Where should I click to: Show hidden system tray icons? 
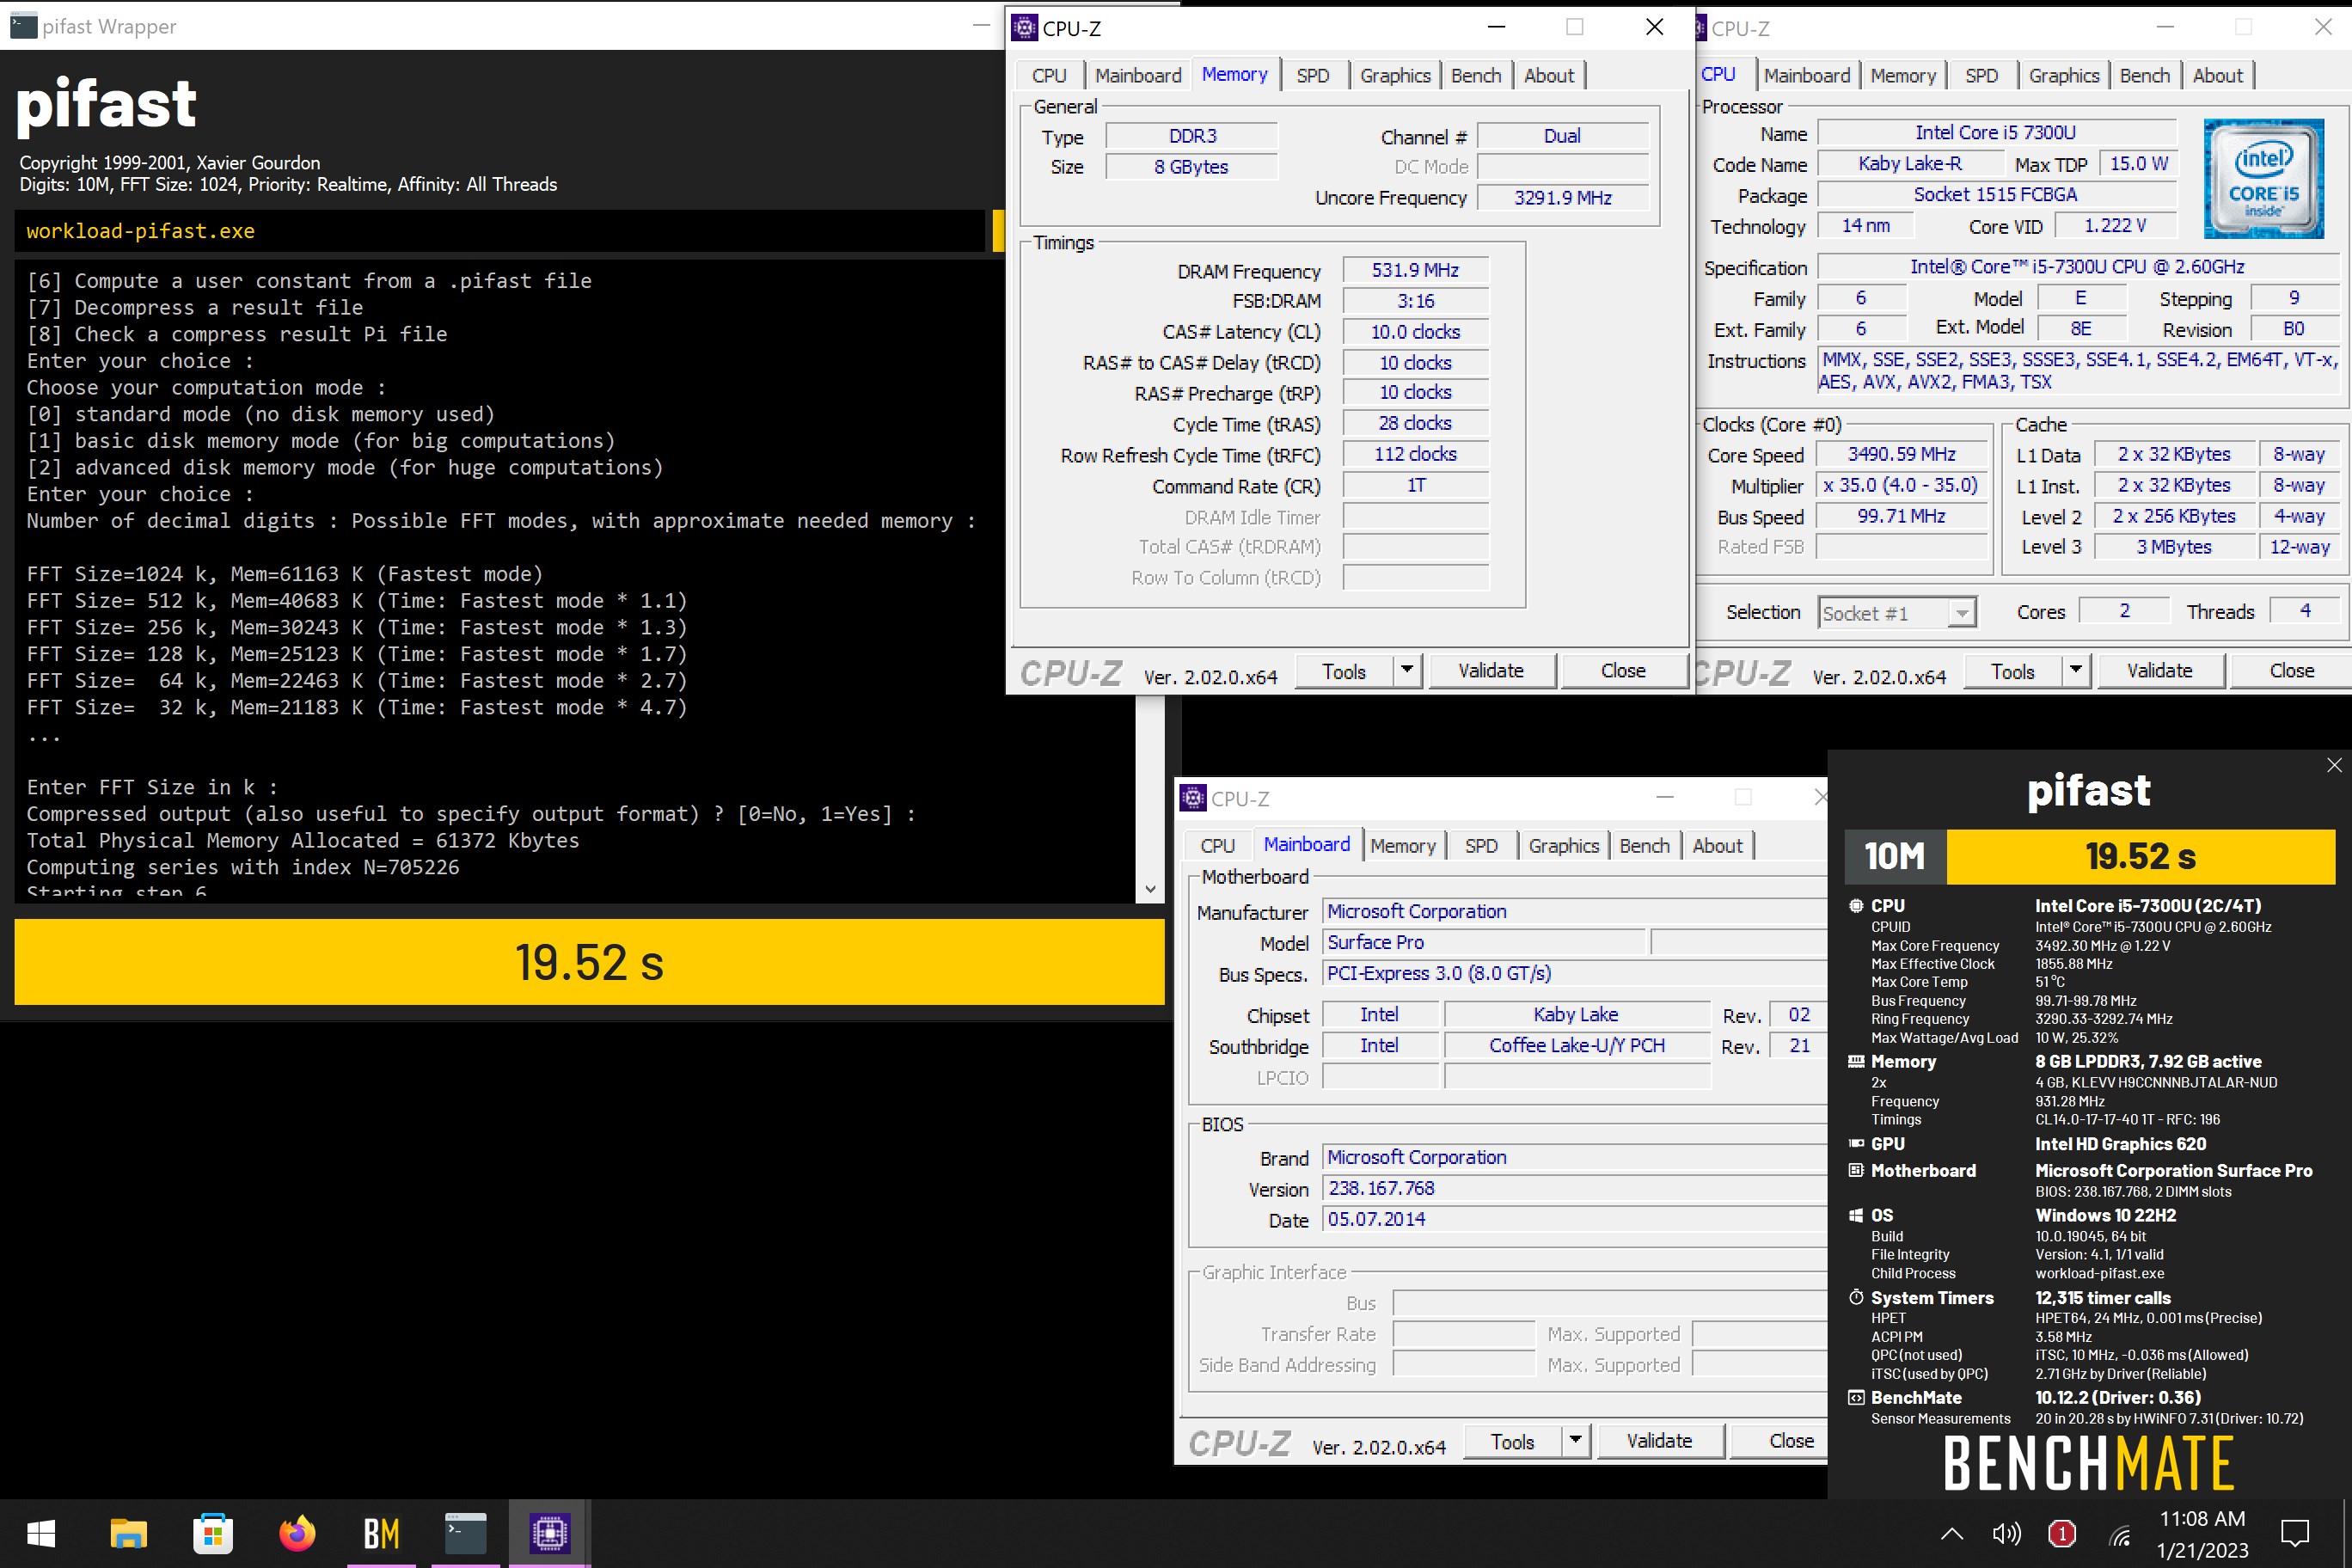1951,1533
